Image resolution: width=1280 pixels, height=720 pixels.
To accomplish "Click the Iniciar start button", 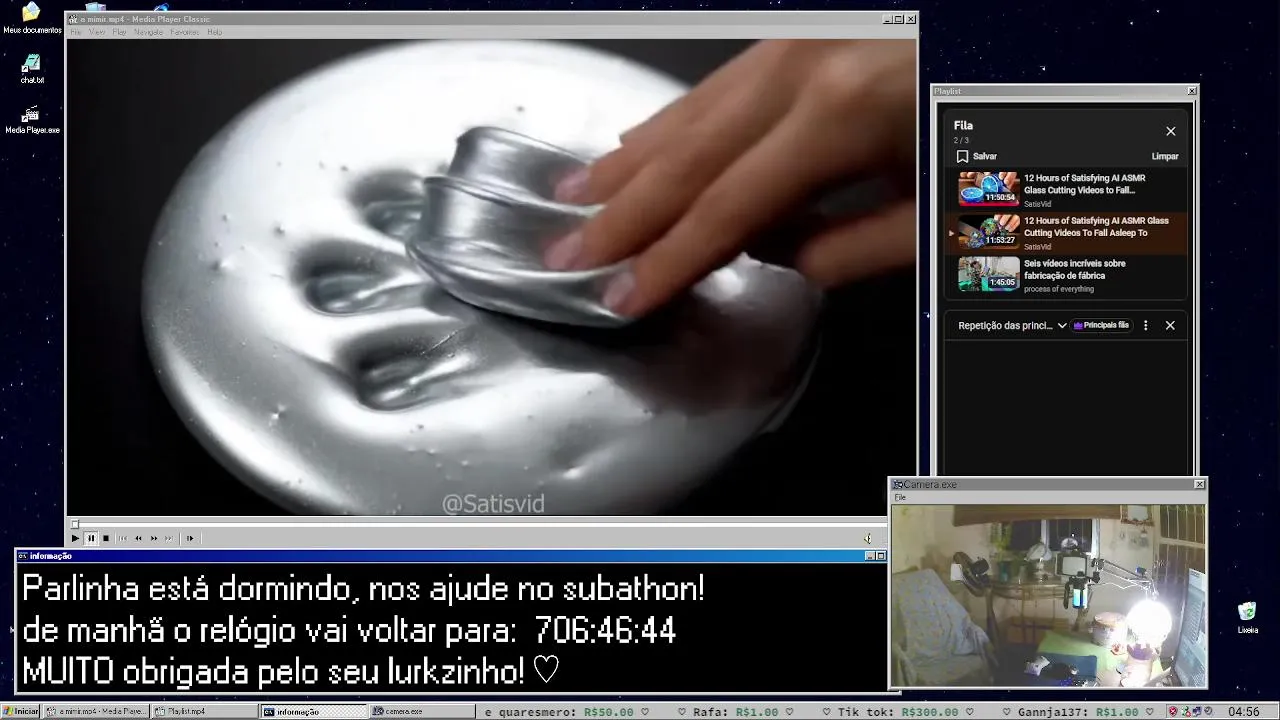I will coord(20,711).
